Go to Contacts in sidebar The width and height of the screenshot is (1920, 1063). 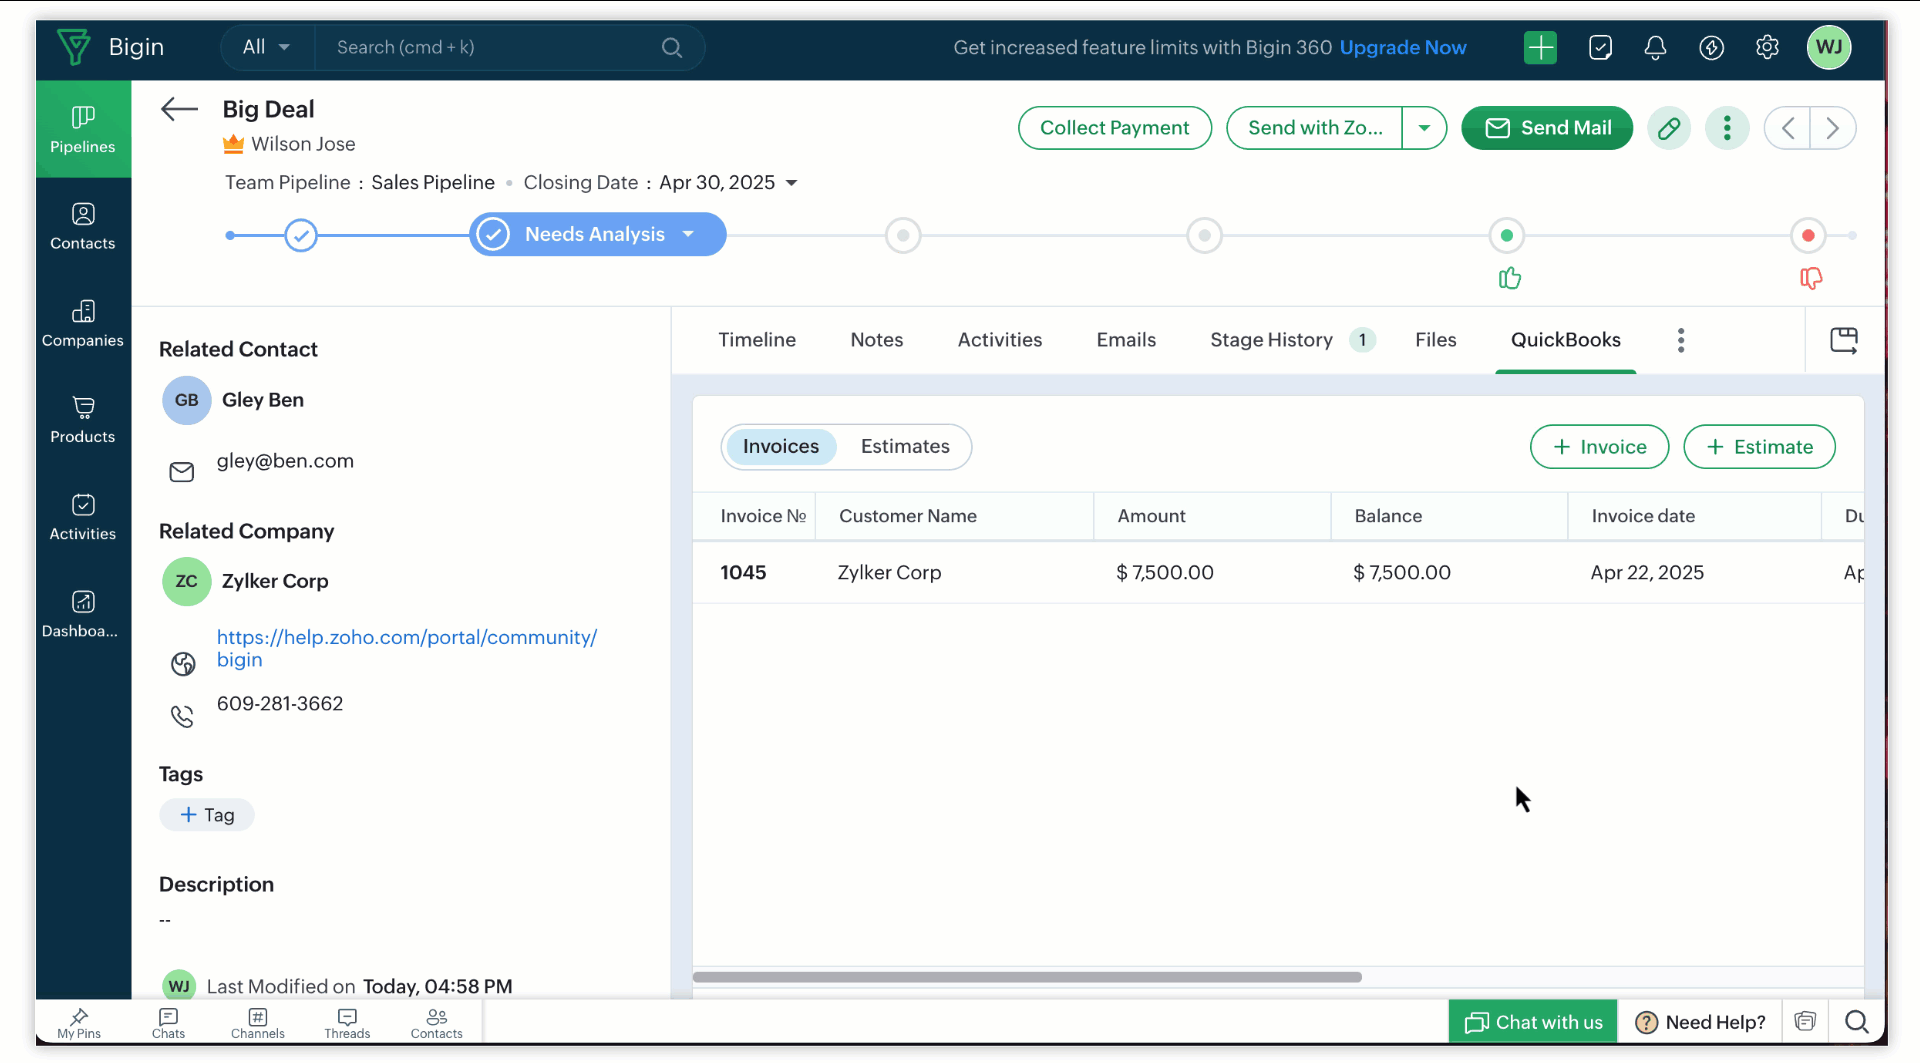click(x=83, y=226)
